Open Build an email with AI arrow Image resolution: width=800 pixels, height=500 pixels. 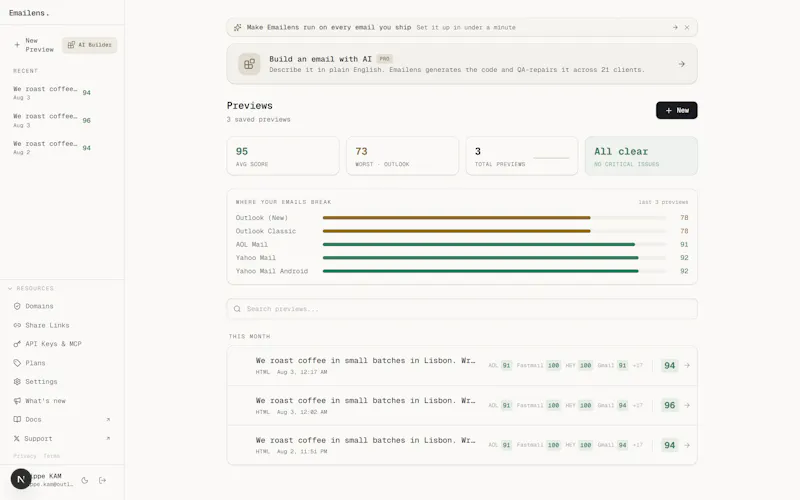[682, 64]
